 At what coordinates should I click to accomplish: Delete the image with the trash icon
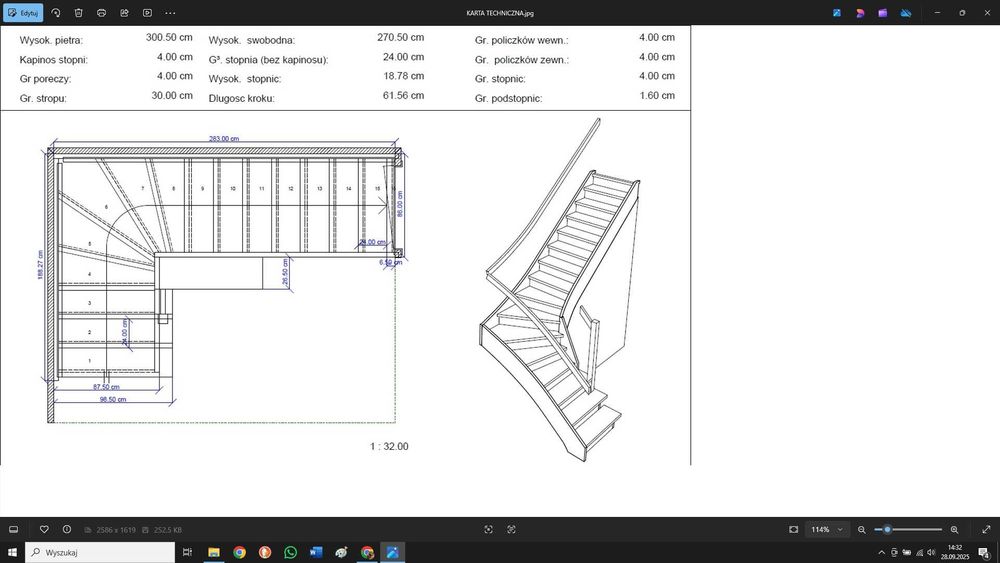click(78, 13)
